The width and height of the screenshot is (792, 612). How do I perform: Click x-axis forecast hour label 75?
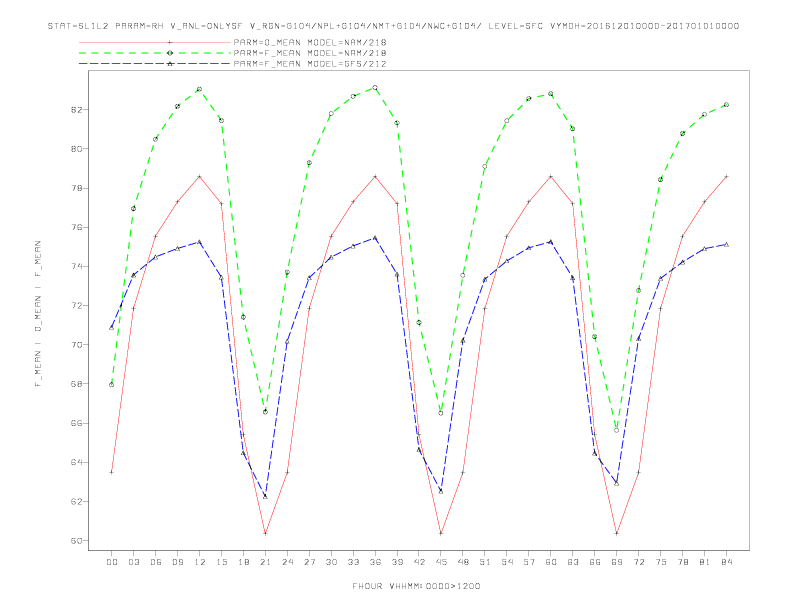coord(661,562)
